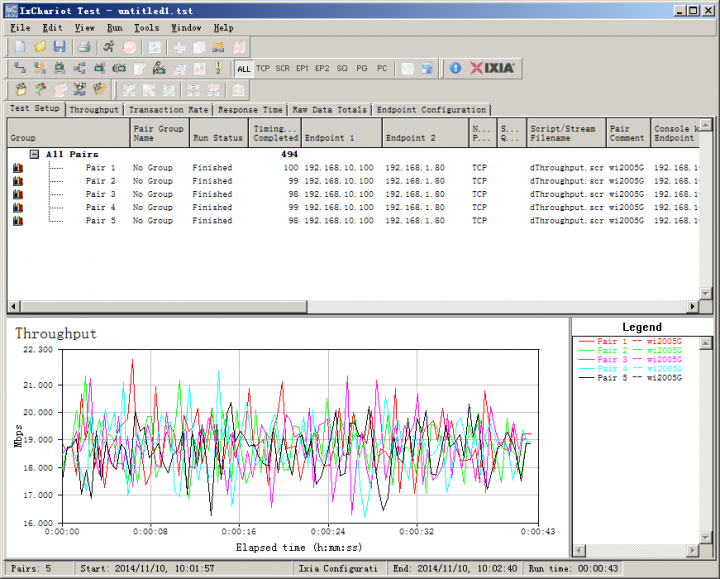Click the Pair 4 cyan legend entry

(x=630, y=369)
